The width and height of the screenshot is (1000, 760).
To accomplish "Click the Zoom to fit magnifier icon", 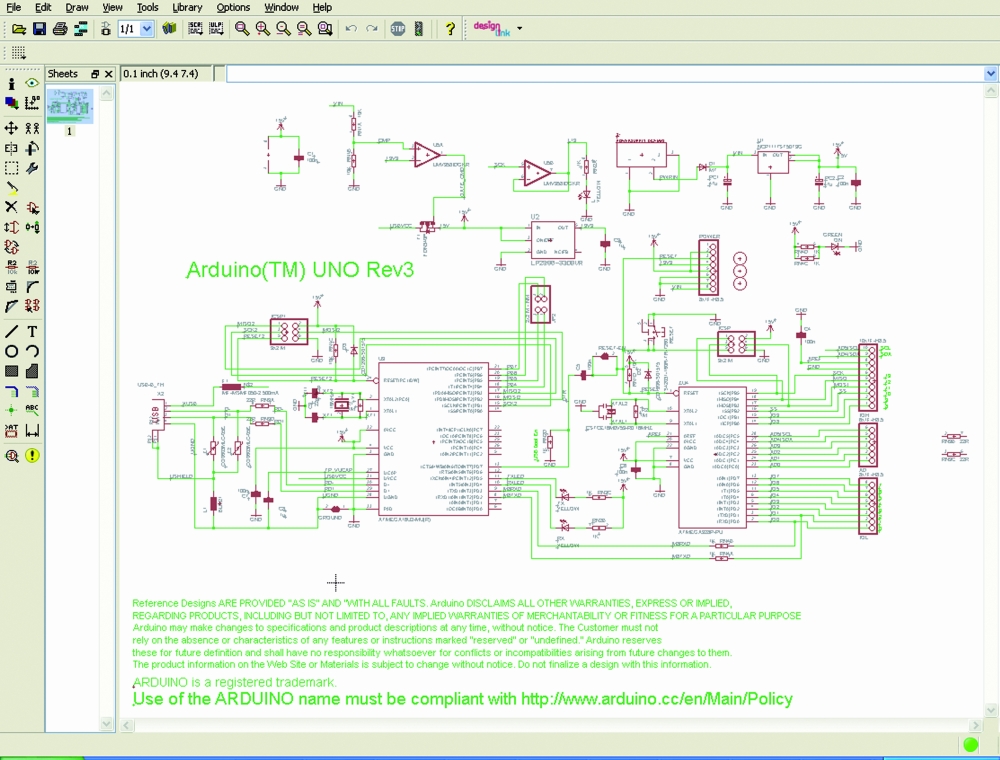I will (x=242, y=29).
